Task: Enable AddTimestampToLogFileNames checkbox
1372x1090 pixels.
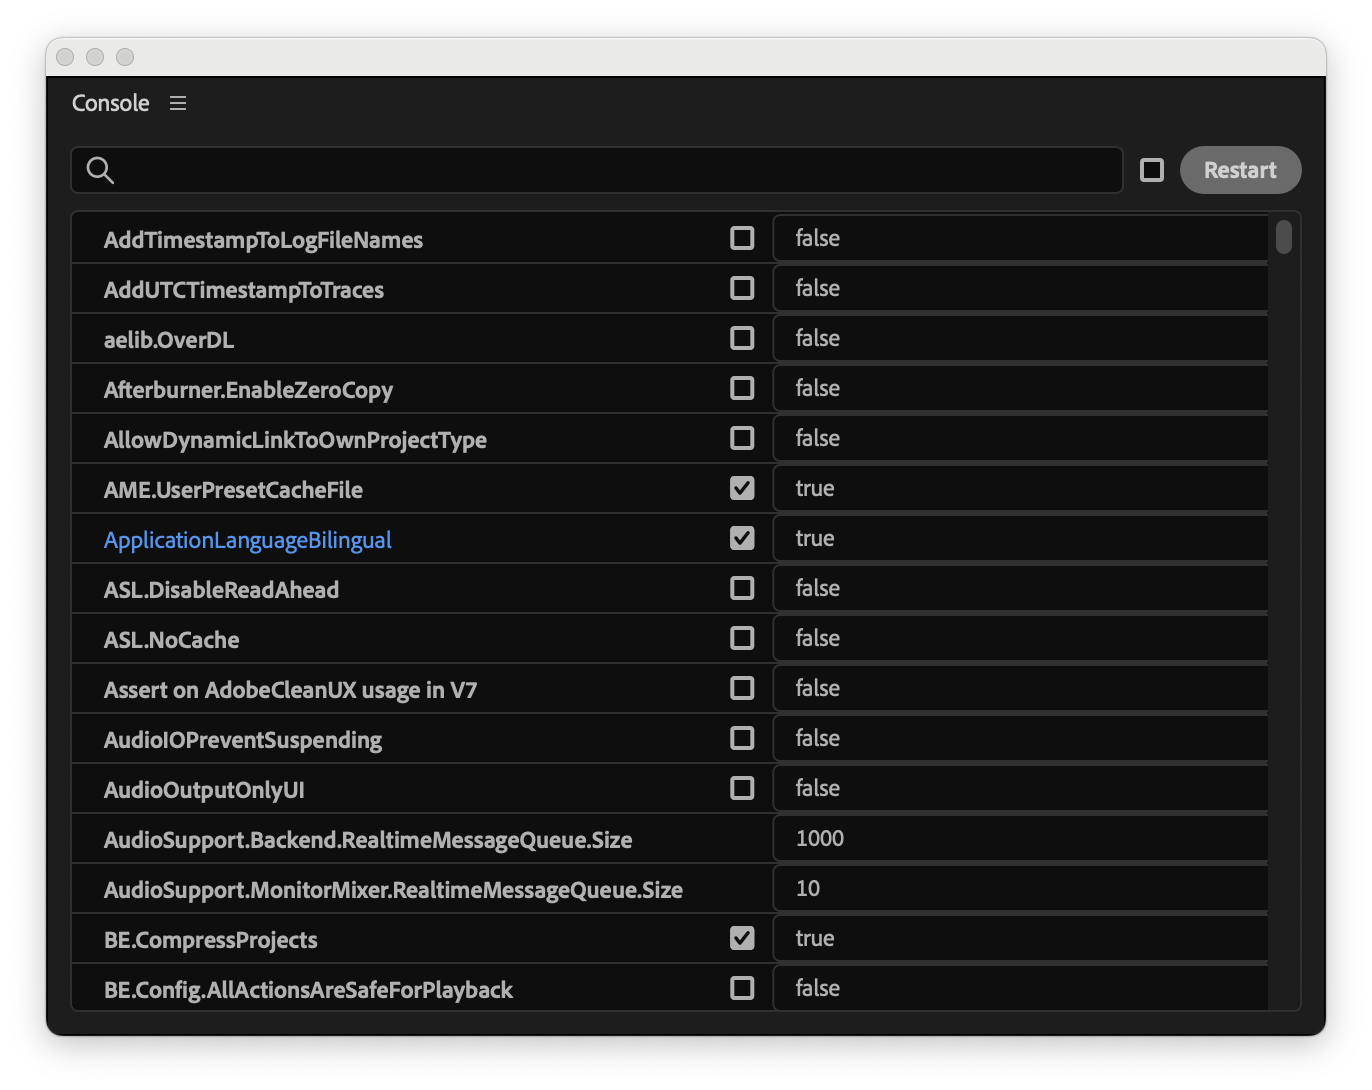Action: pyautogui.click(x=742, y=238)
